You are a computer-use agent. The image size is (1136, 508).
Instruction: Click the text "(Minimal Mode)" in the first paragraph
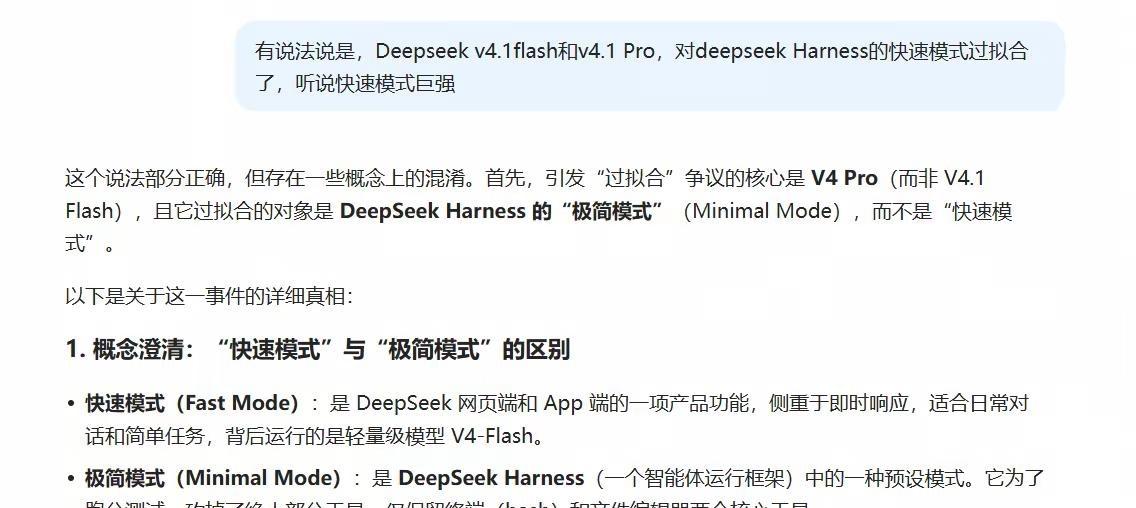tap(762, 211)
